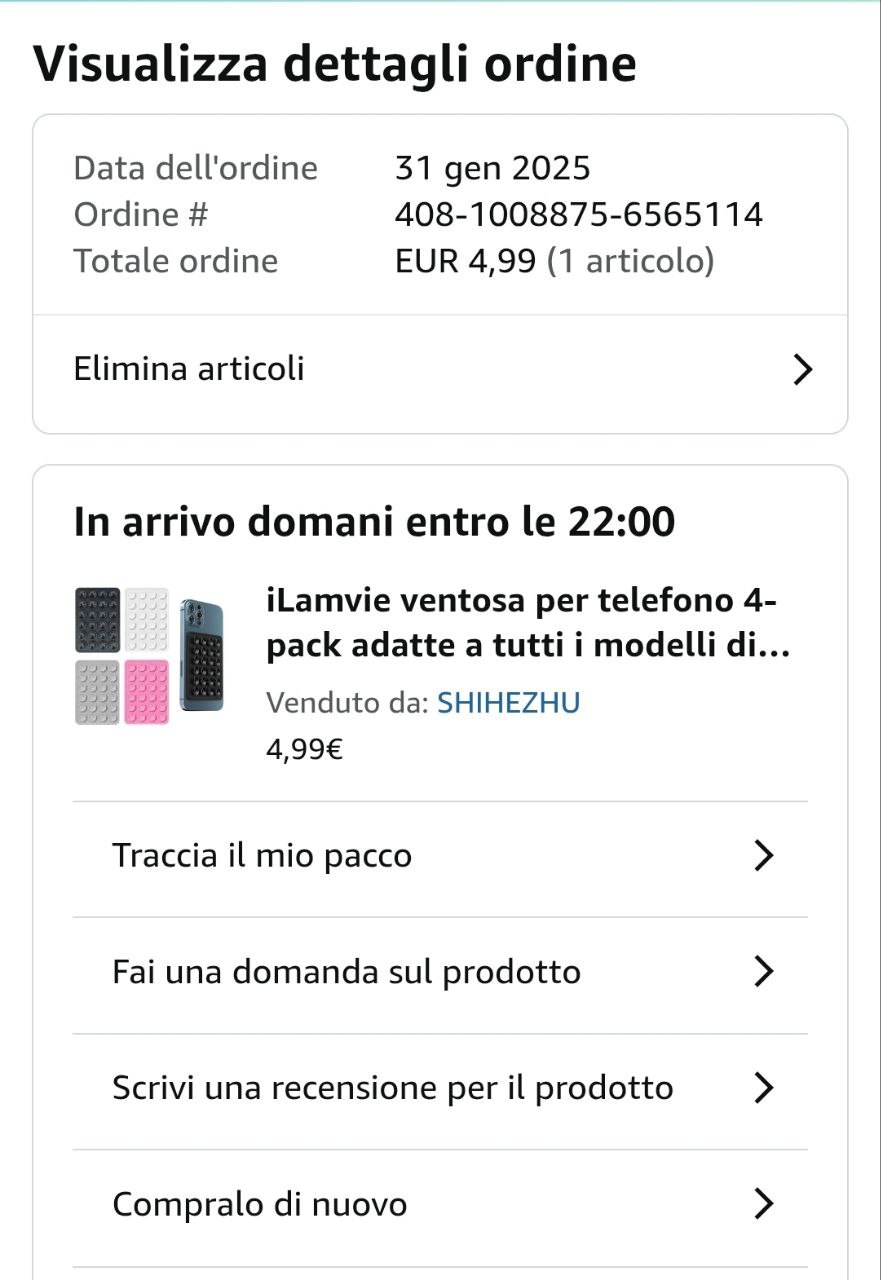Click the In arrivo domani delivery heading
The height and width of the screenshot is (1280, 881).
click(374, 522)
